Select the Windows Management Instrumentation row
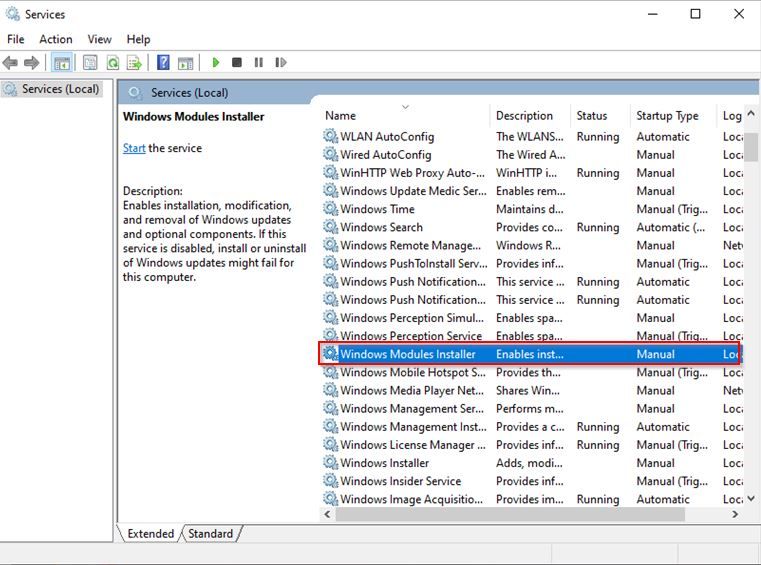Viewport: 761px width, 565px height. [532, 427]
